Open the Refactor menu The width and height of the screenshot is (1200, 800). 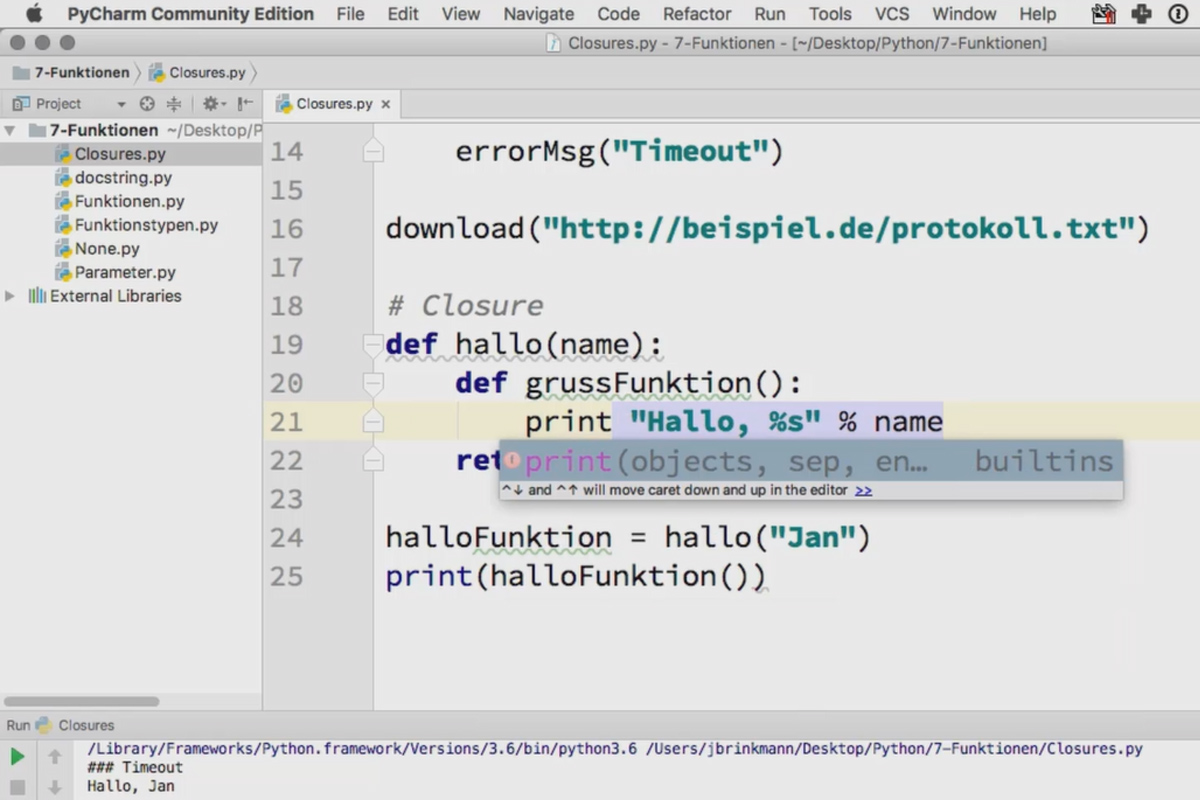[x=697, y=14]
